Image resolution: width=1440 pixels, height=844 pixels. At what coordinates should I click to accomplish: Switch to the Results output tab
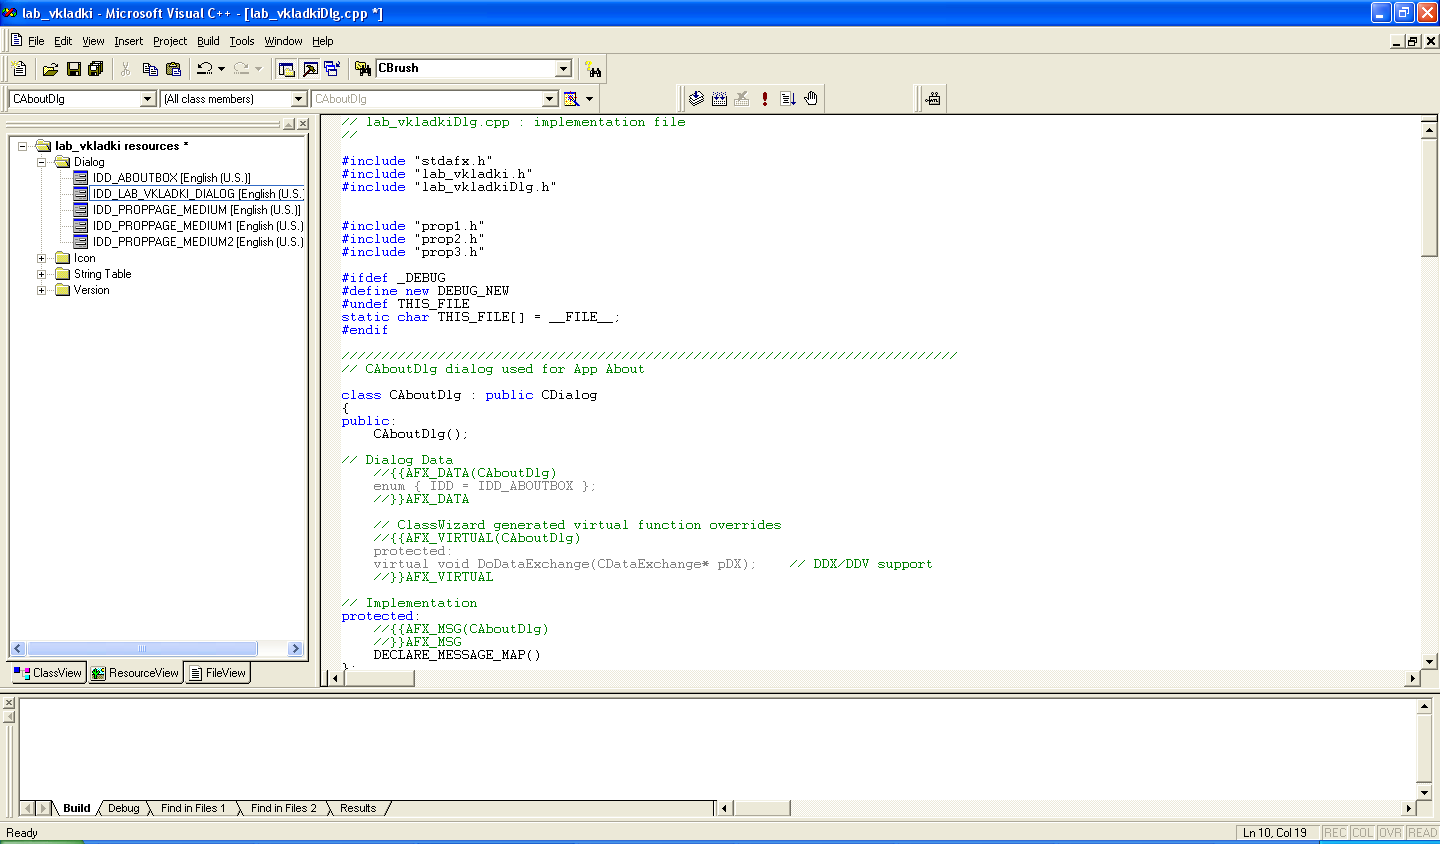point(358,808)
